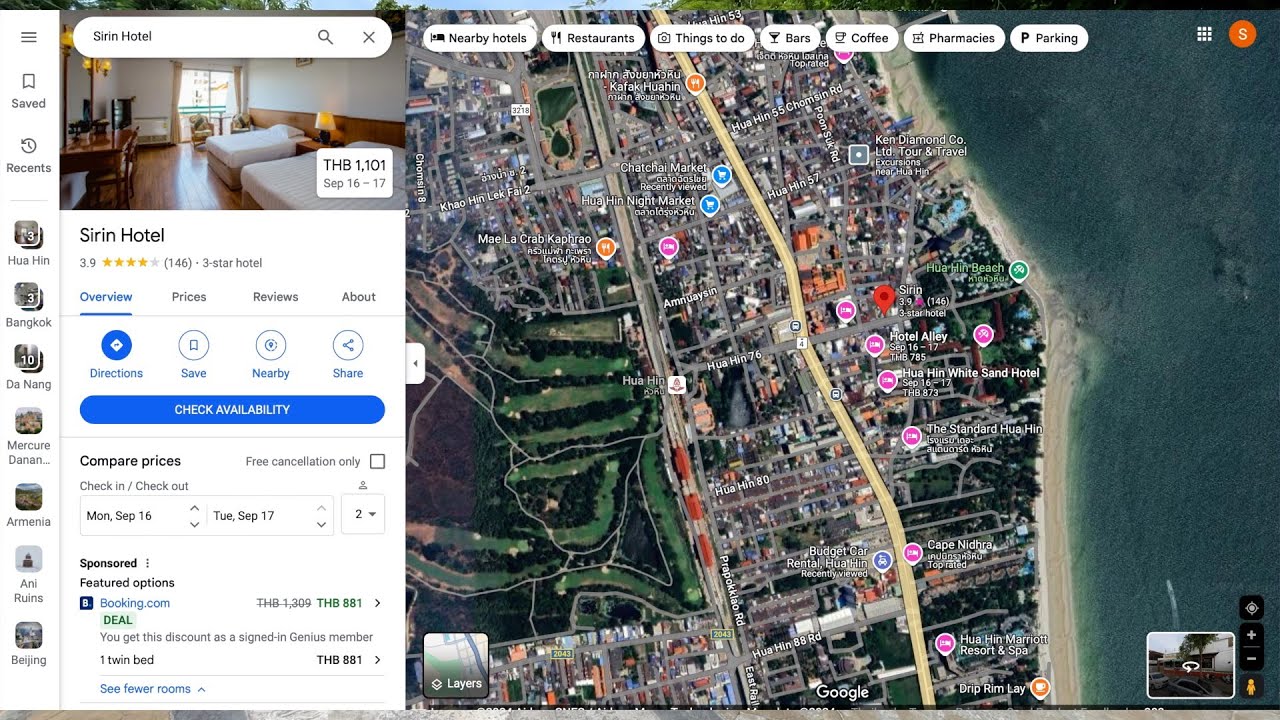1280x720 pixels.
Task: Share the Sirin Hotel place
Action: click(348, 355)
